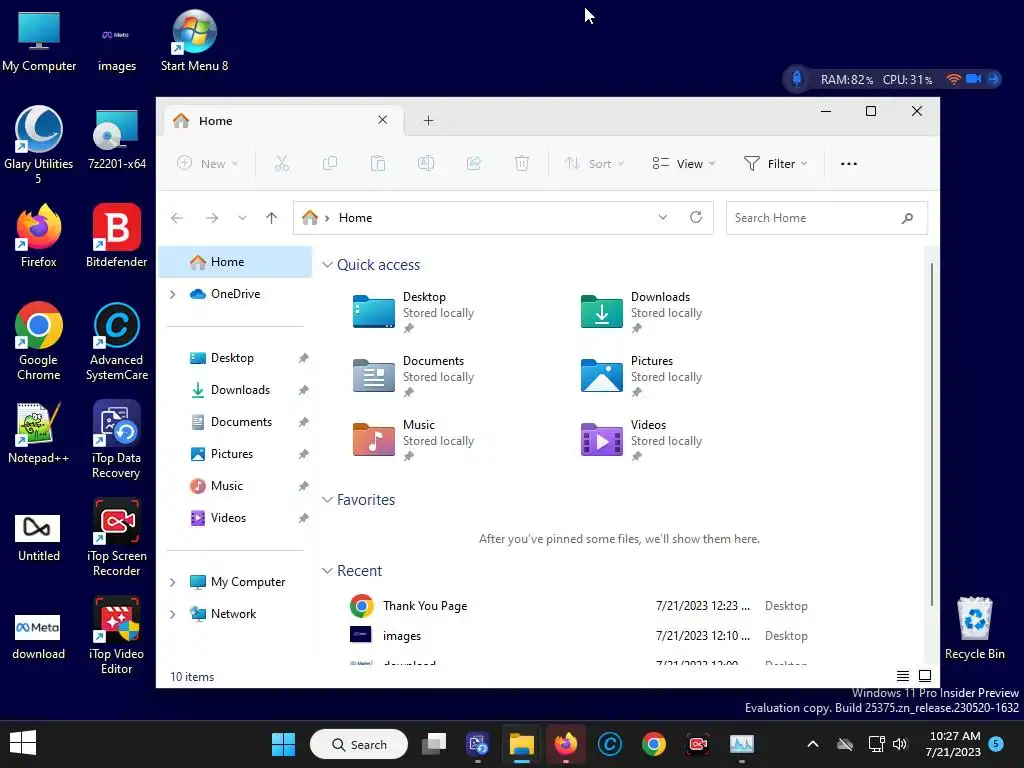Click the Paste clipboard icon in toolbar
Viewport: 1024px width, 768px height.
377,163
